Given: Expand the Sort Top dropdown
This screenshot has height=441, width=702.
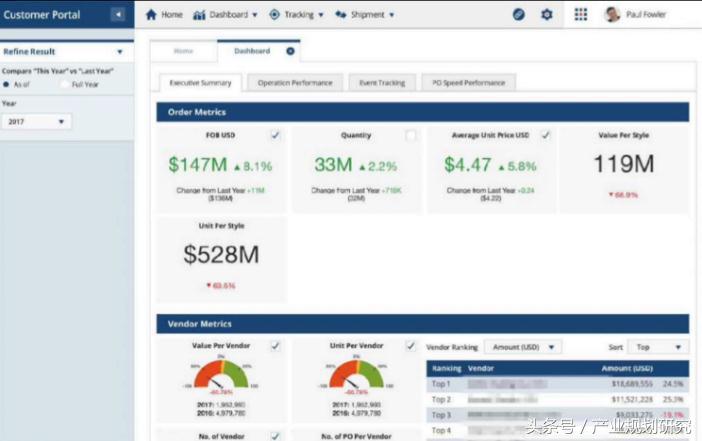Looking at the screenshot, I should point(658,347).
